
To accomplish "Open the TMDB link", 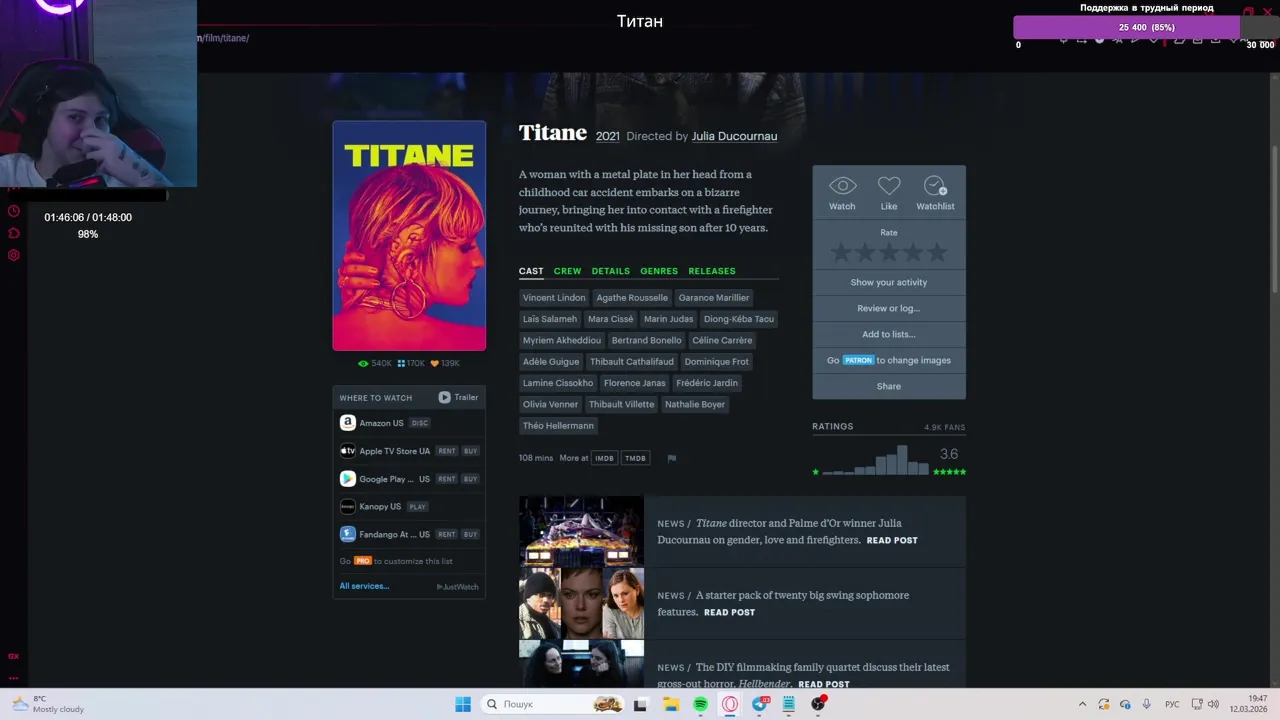I will click(x=635, y=458).
